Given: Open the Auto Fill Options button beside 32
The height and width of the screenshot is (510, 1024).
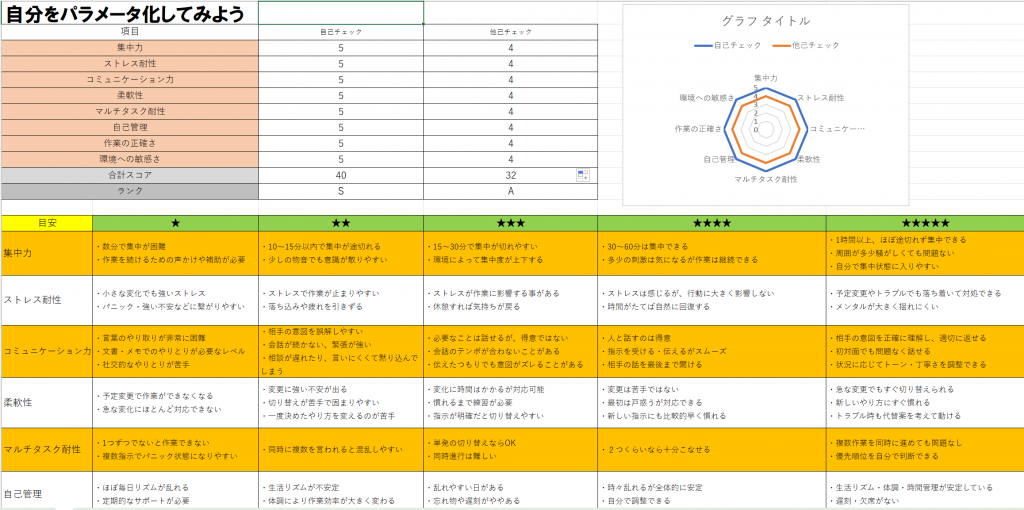Looking at the screenshot, I should pos(583,175).
